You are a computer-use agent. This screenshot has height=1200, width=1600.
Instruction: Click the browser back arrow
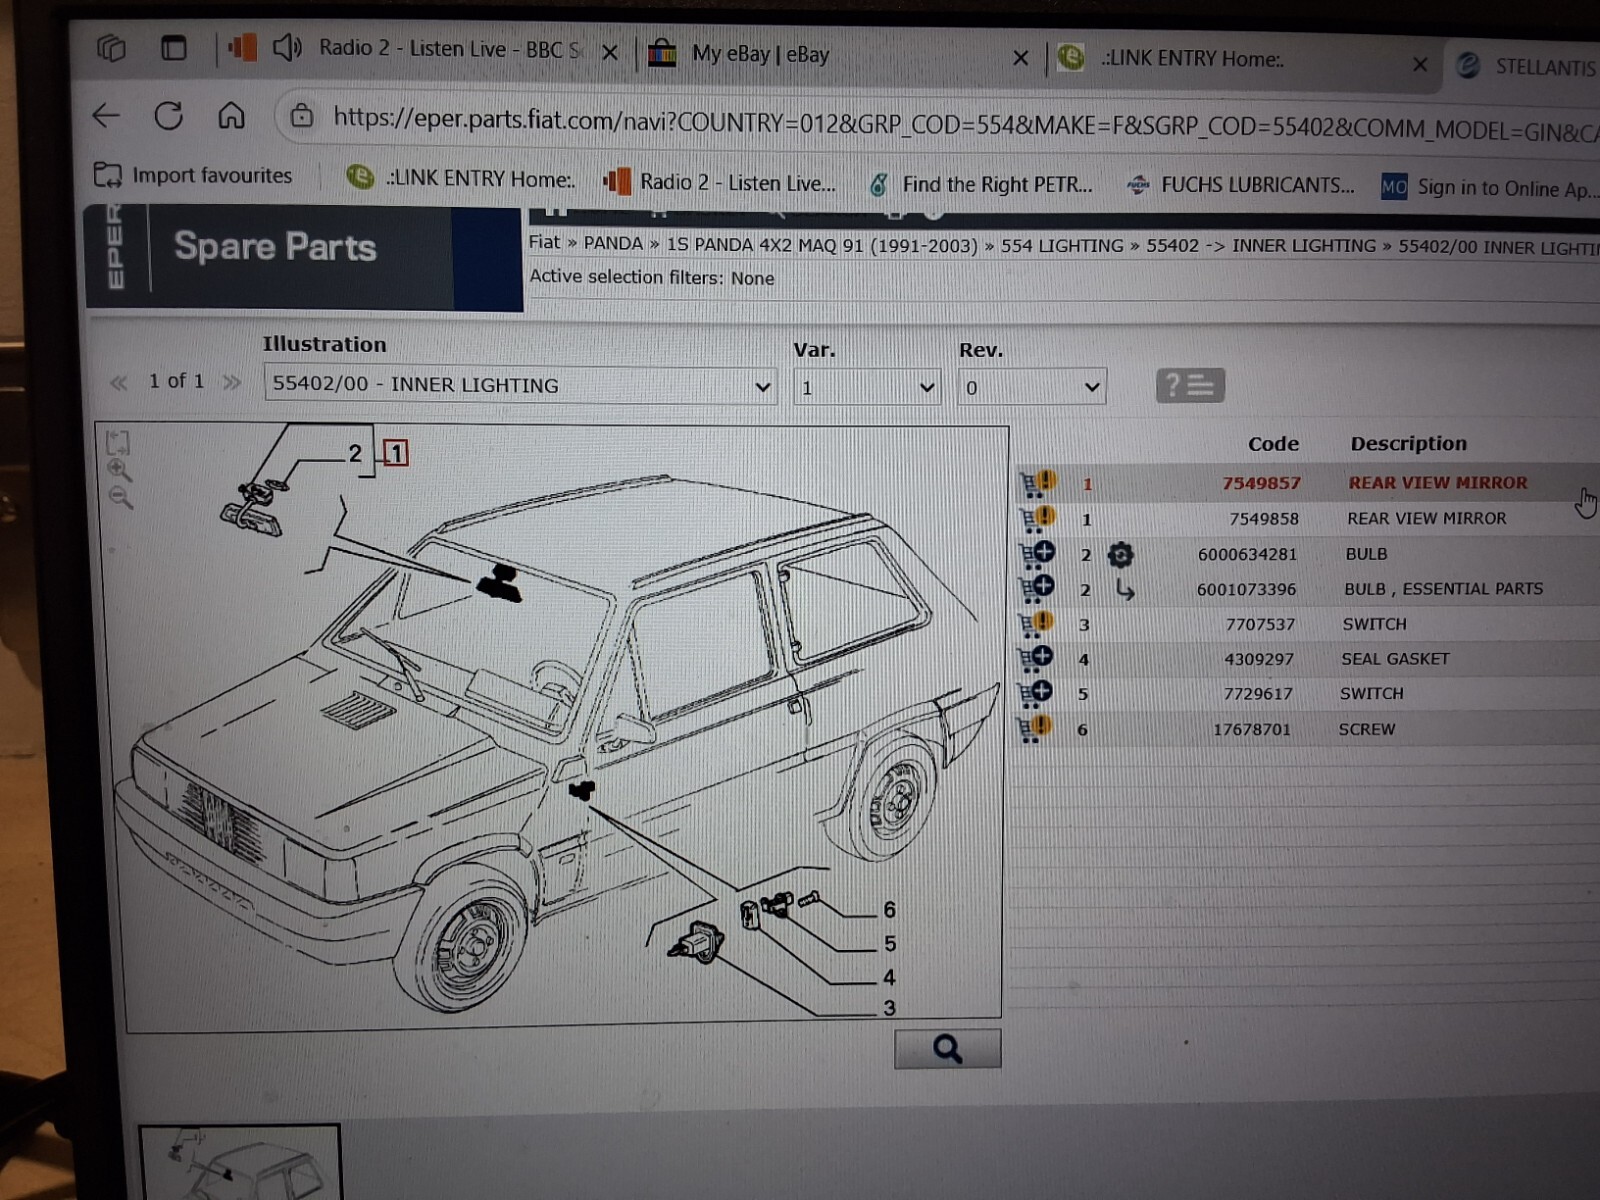pos(105,115)
